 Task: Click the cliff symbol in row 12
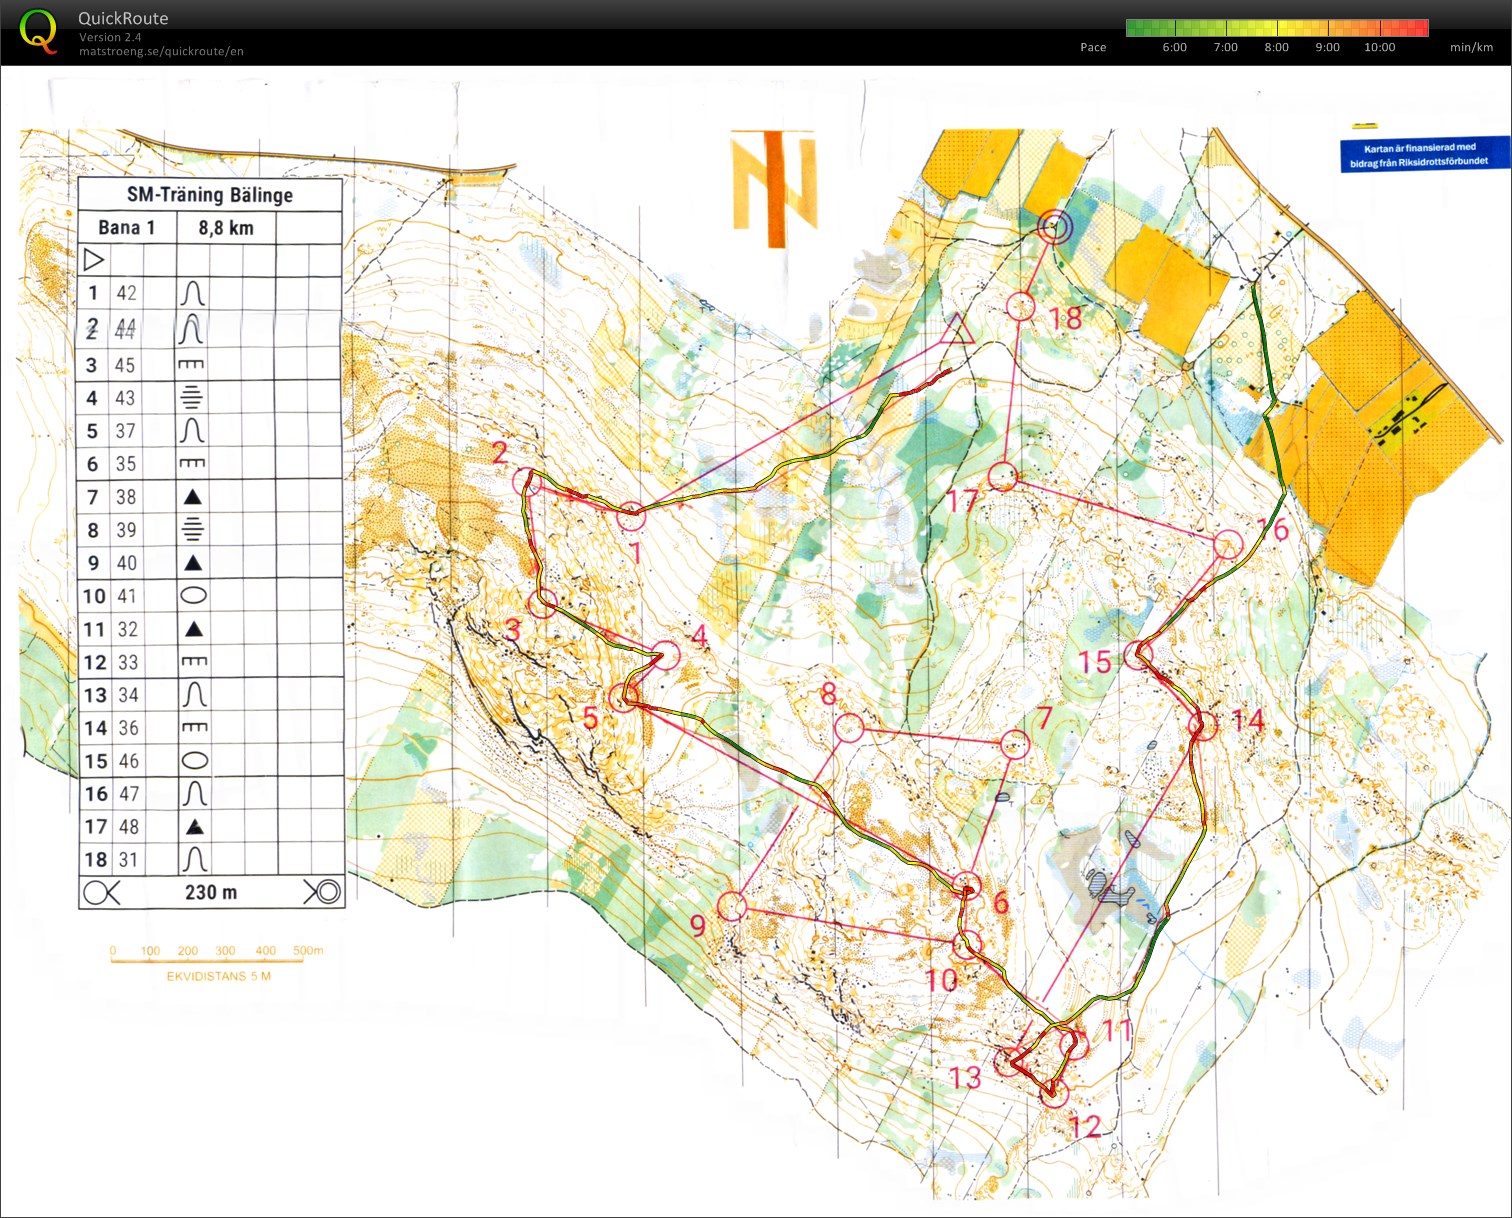[x=194, y=661]
